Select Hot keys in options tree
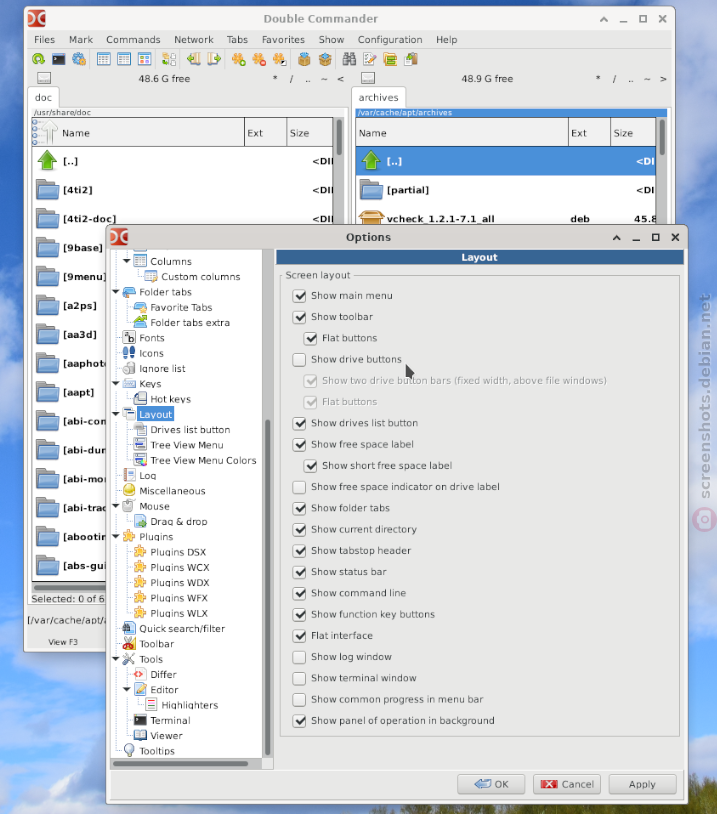Screen dimensions: 717x814 pyautogui.click(x=170, y=399)
